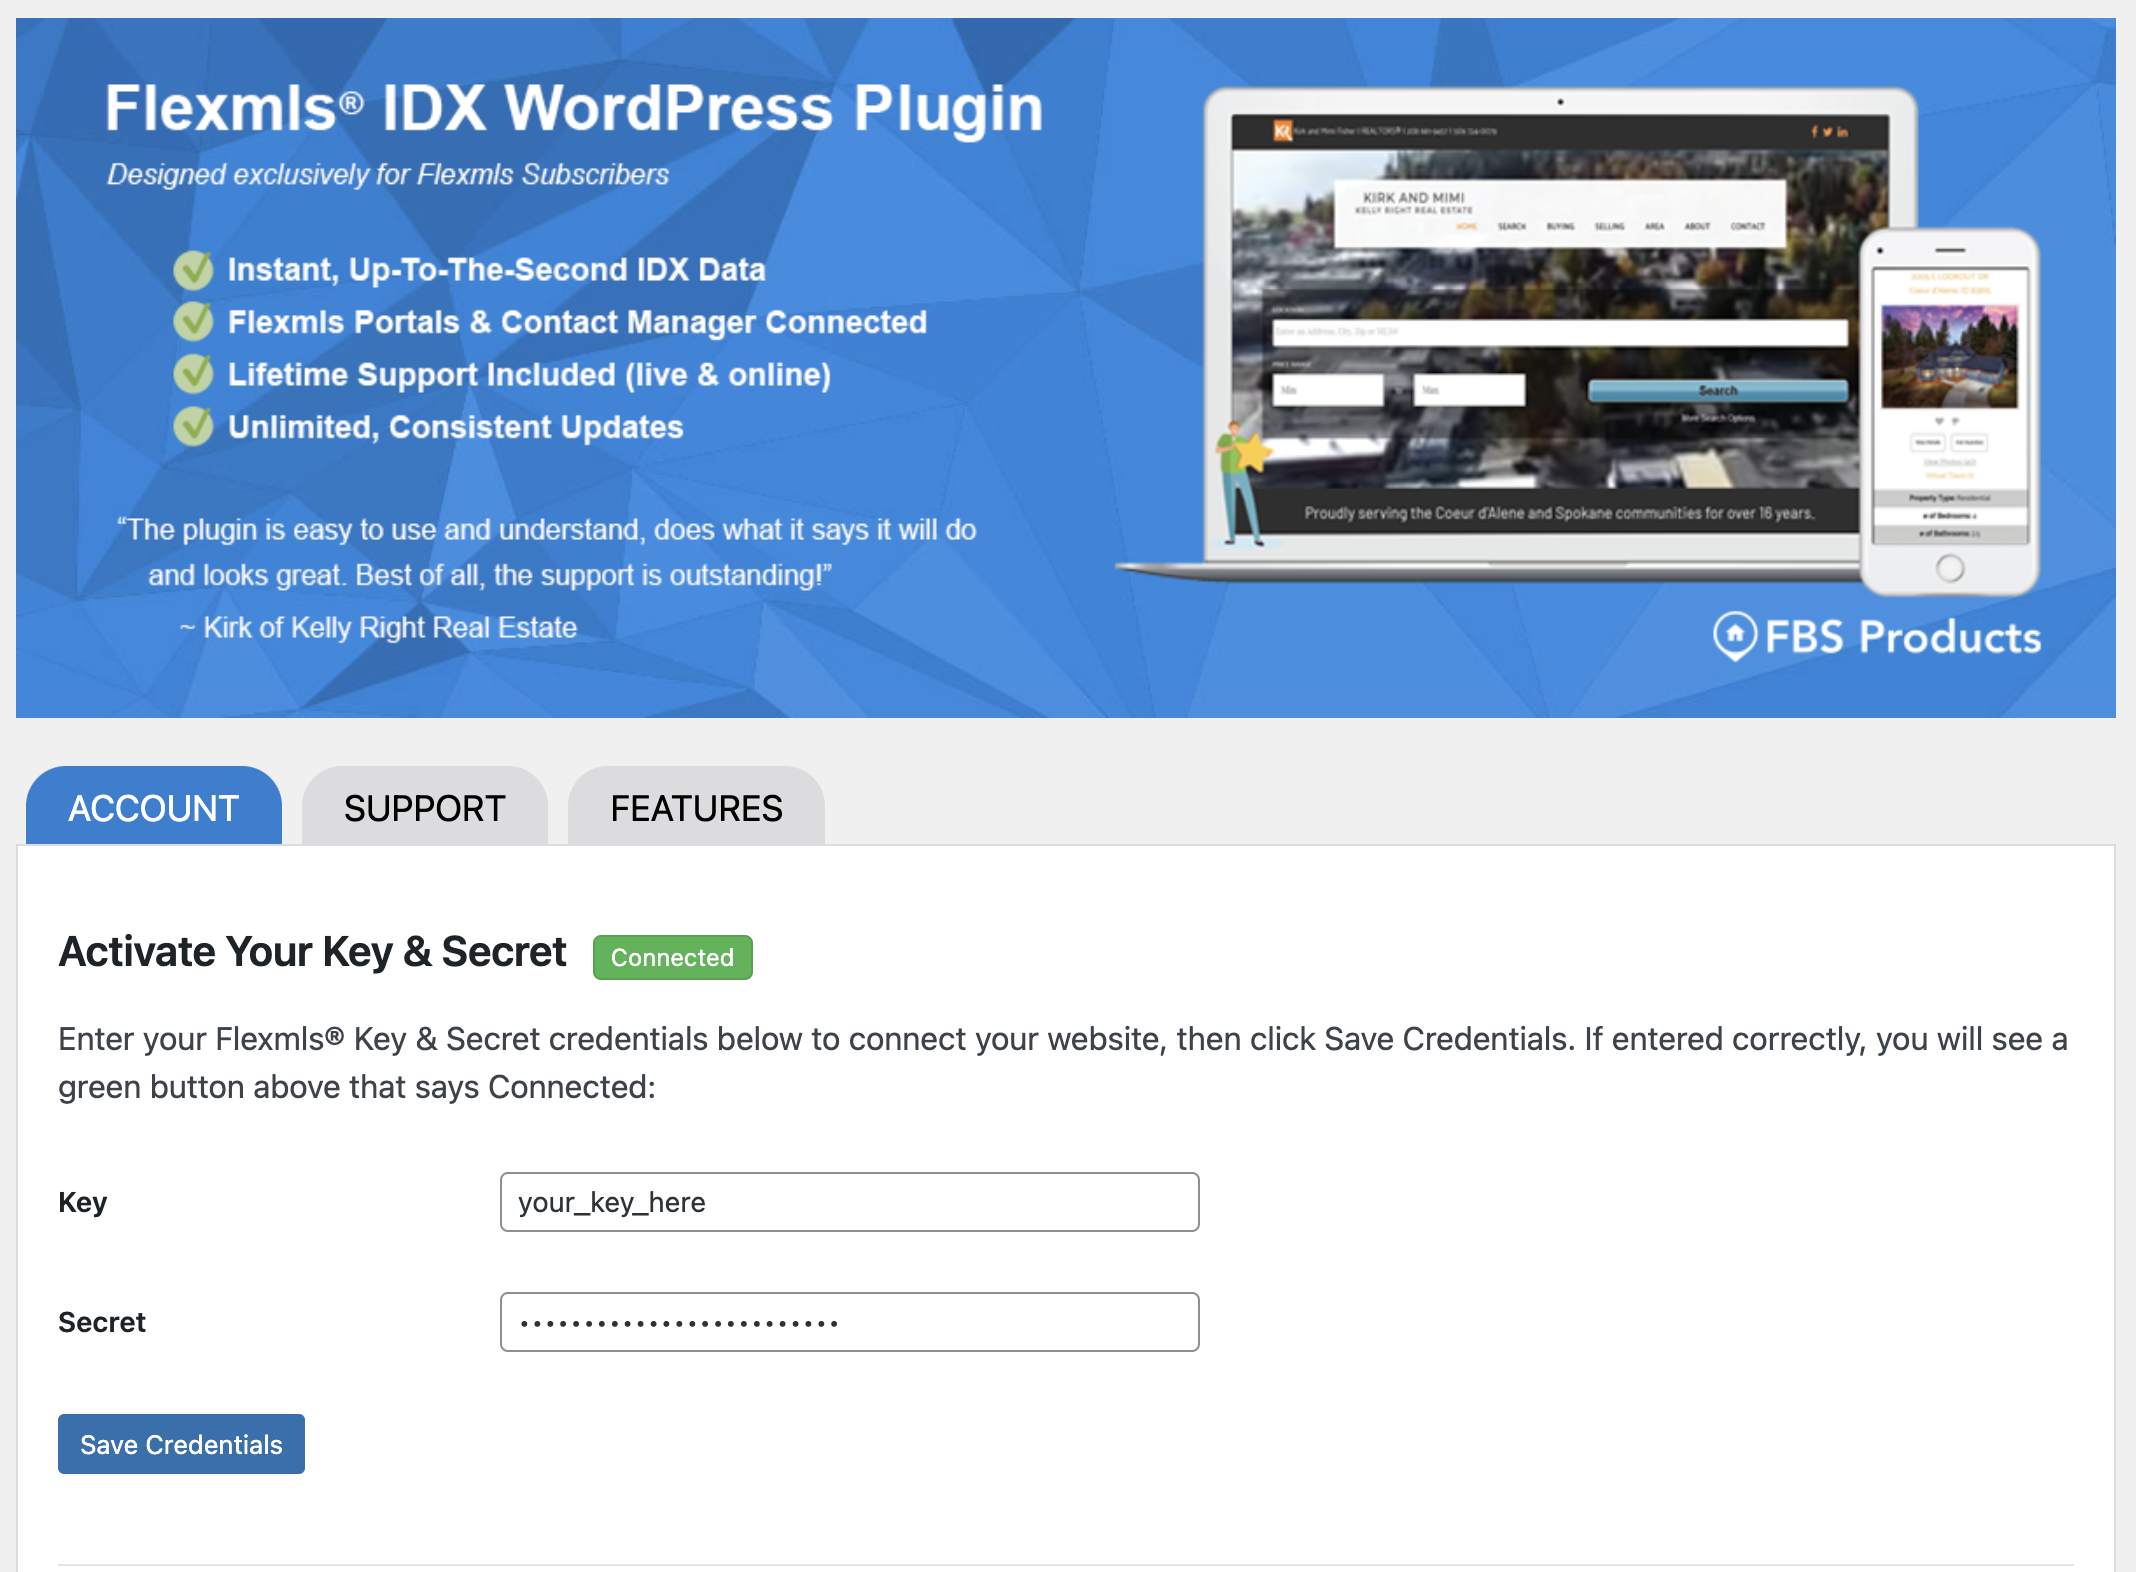2136x1572 pixels.
Task: Click the Flexmls IDX WordPress Plugin heading
Action: [x=574, y=108]
